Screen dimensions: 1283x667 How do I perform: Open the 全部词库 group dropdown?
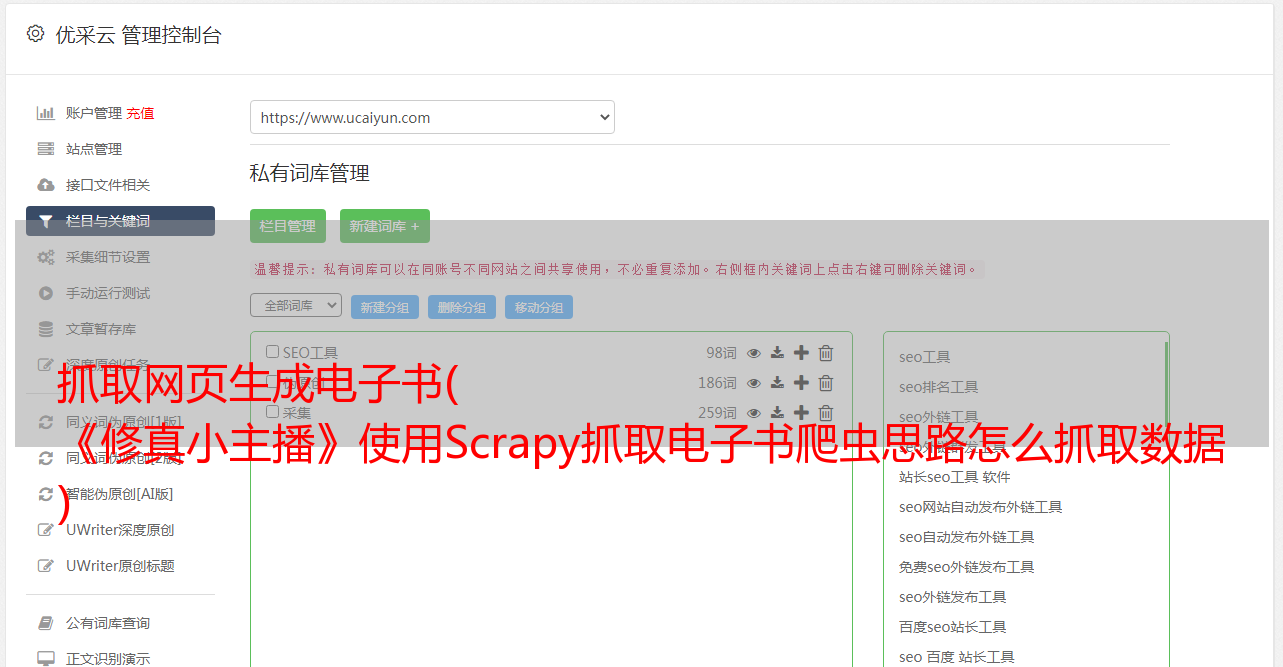coord(296,305)
